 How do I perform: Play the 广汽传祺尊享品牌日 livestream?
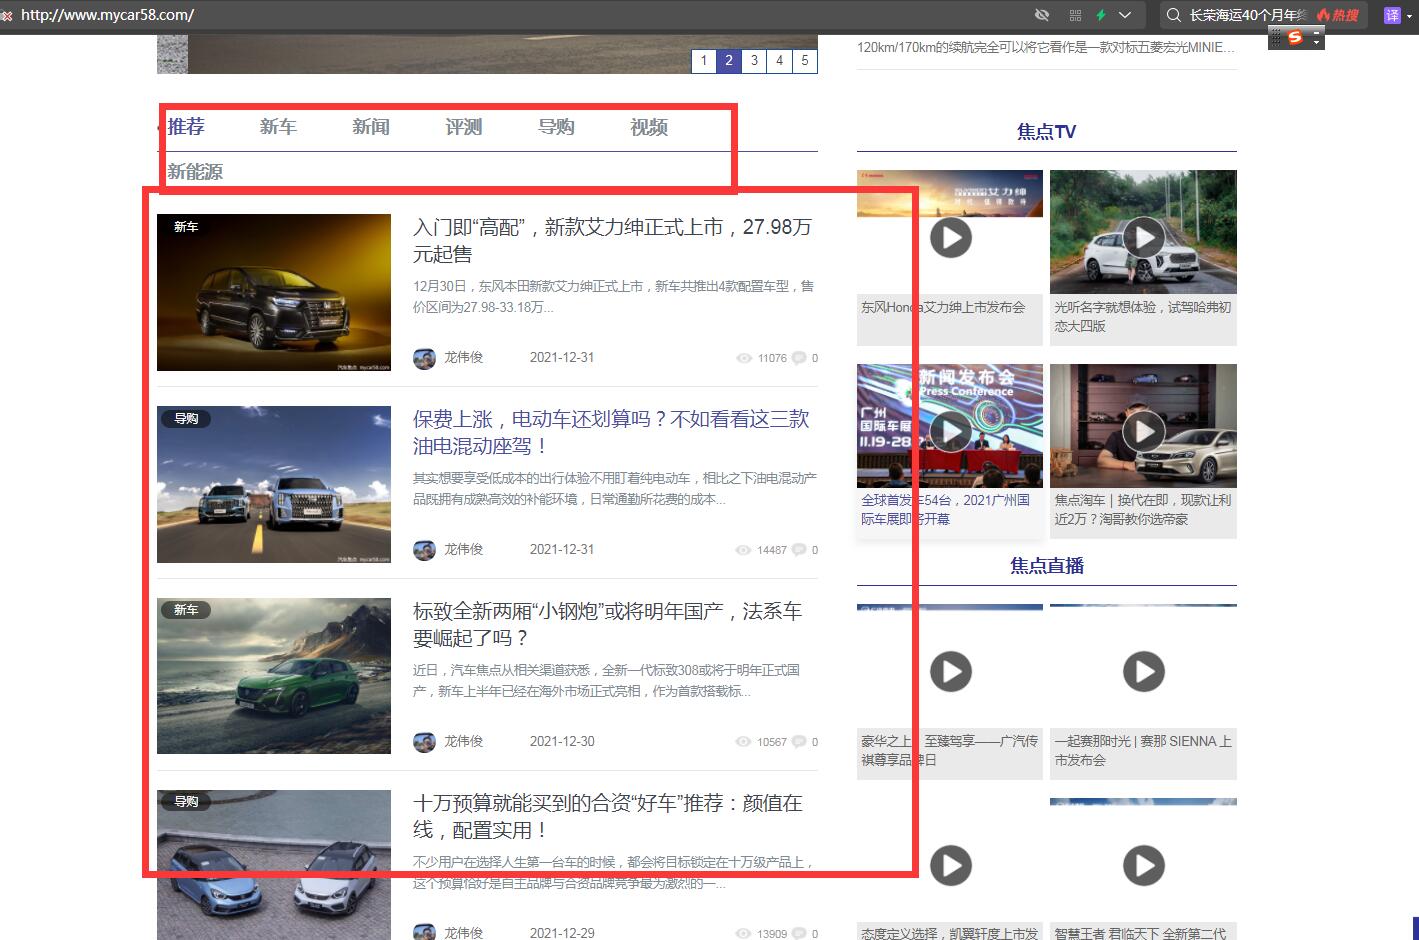[x=950, y=672]
